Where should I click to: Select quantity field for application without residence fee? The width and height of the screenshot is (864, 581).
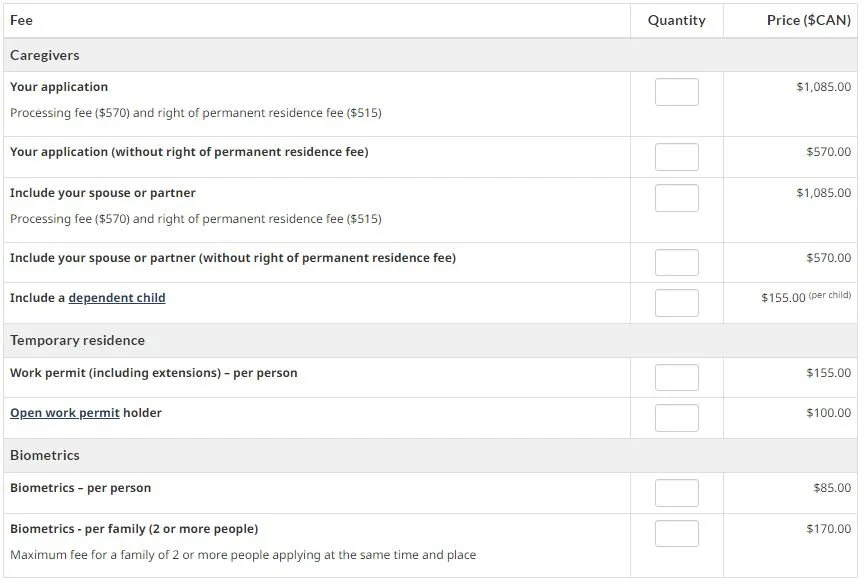(x=676, y=157)
